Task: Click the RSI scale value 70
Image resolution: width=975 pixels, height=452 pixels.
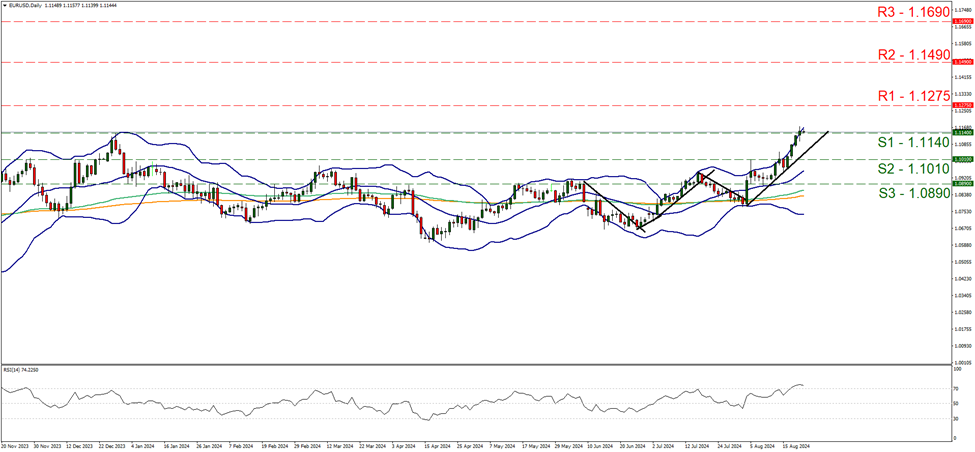Action: tap(956, 389)
